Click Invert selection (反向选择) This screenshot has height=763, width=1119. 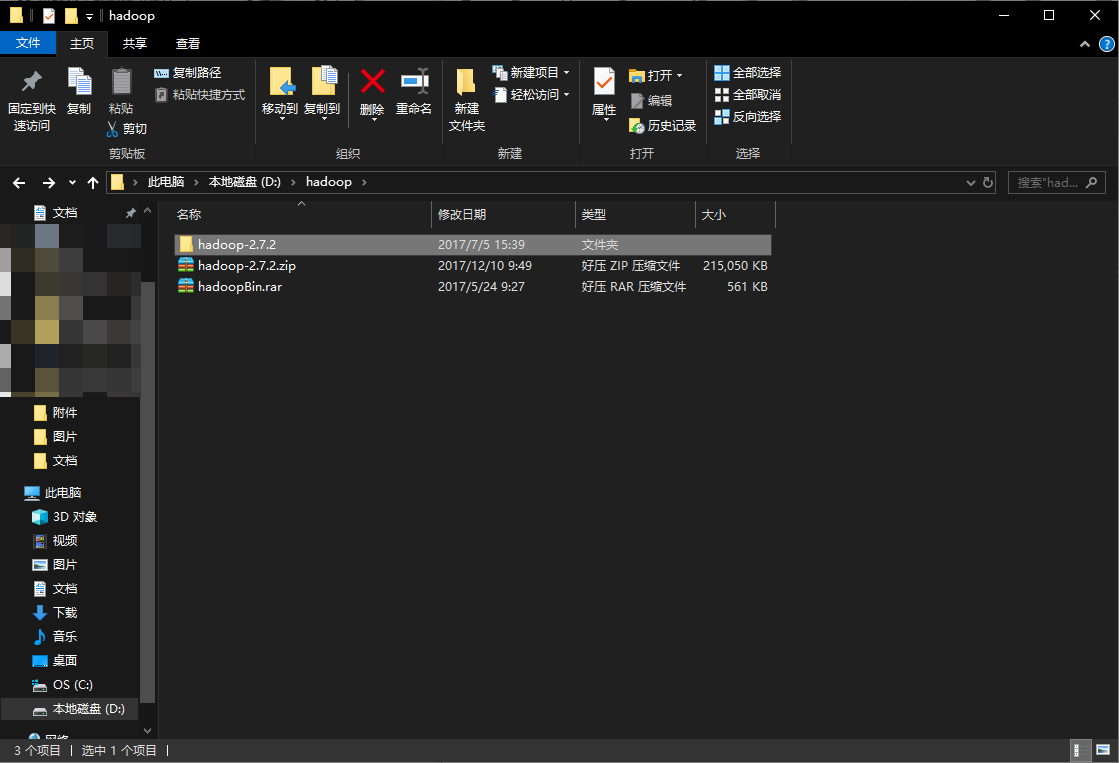(748, 116)
